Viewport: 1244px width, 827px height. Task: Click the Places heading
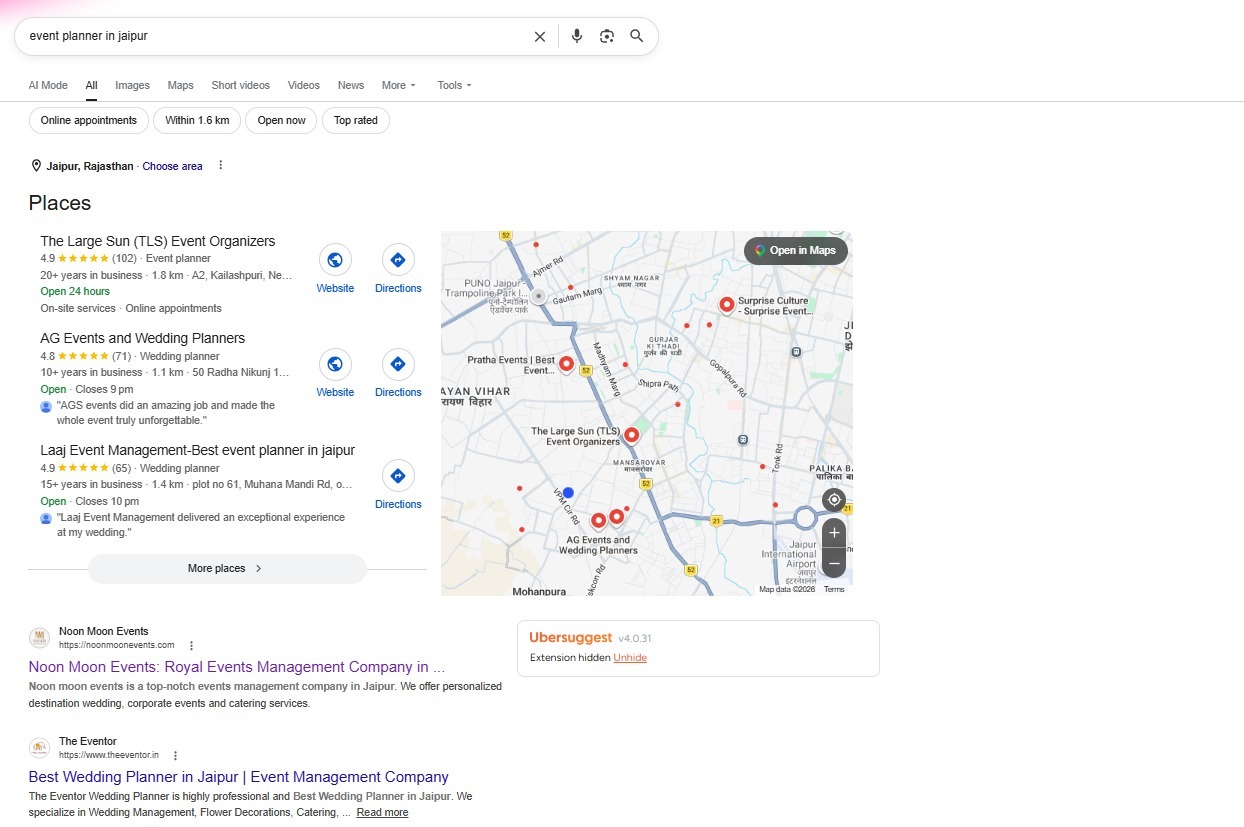pos(60,203)
